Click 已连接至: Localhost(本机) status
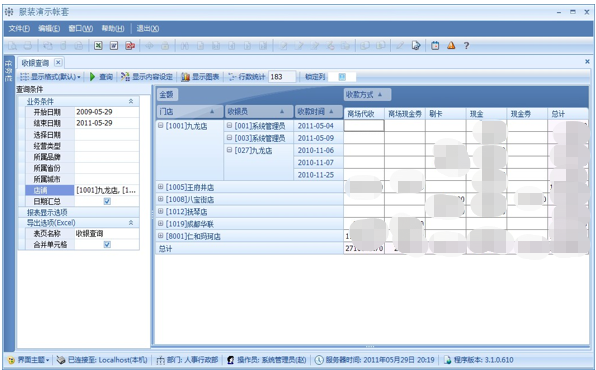 click(x=102, y=360)
